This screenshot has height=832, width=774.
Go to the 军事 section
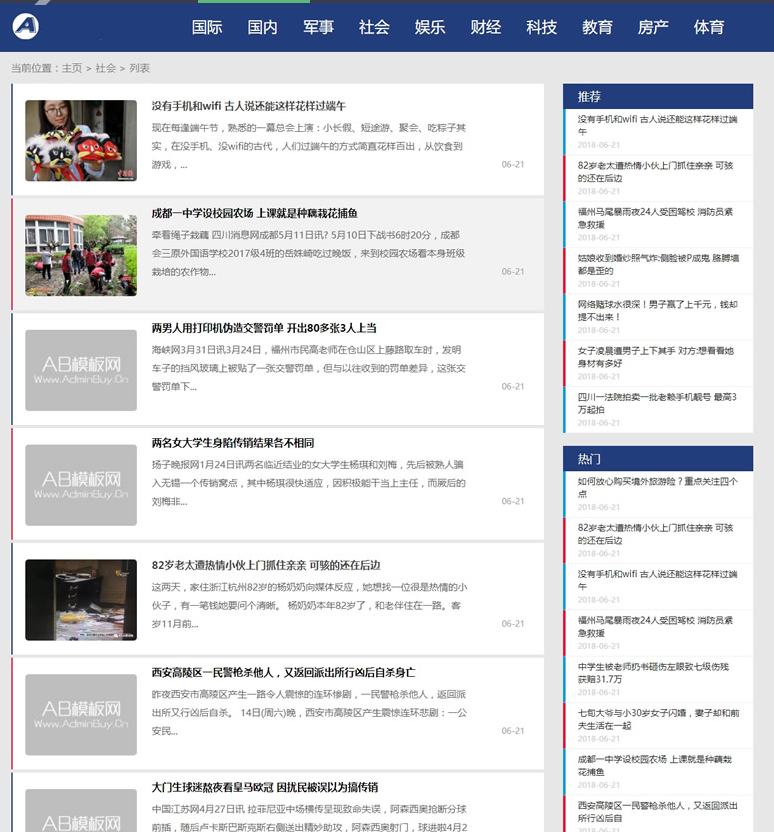click(318, 27)
